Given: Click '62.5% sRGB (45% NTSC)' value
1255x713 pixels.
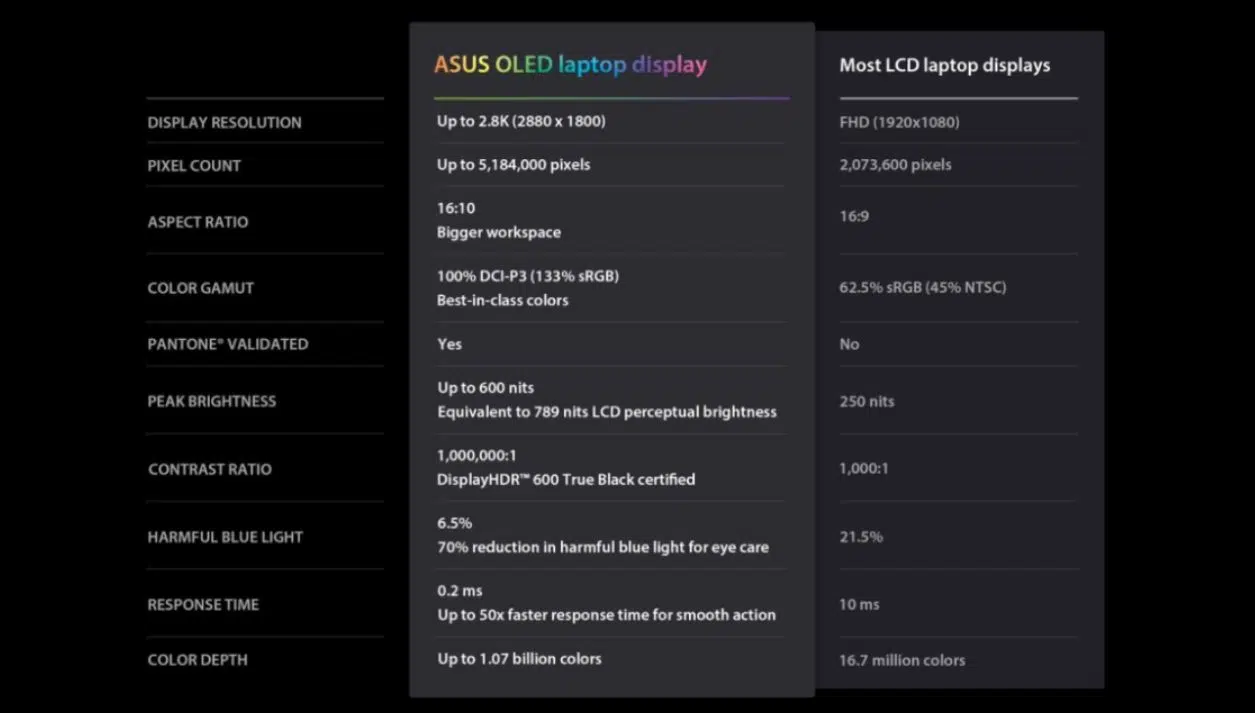Looking at the screenshot, I should (x=923, y=287).
